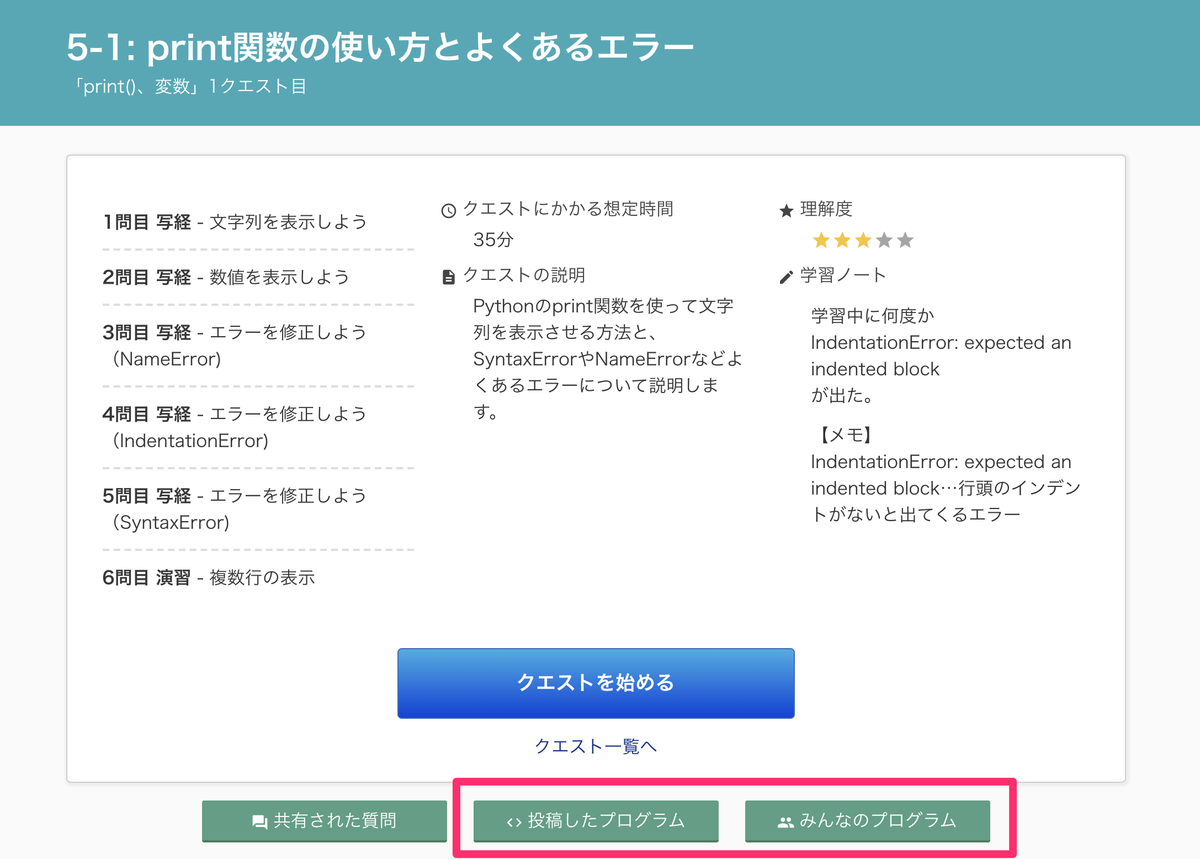Click the code icon on 投稿したプログラム
This screenshot has width=1200, height=859.
(x=514, y=822)
